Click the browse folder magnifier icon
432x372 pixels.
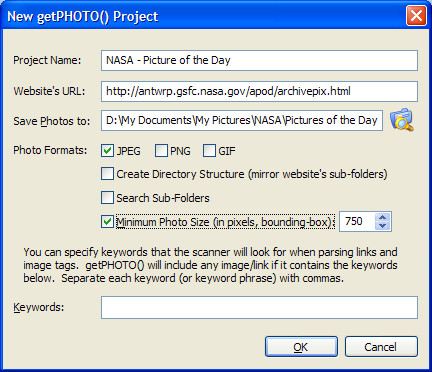(x=402, y=120)
